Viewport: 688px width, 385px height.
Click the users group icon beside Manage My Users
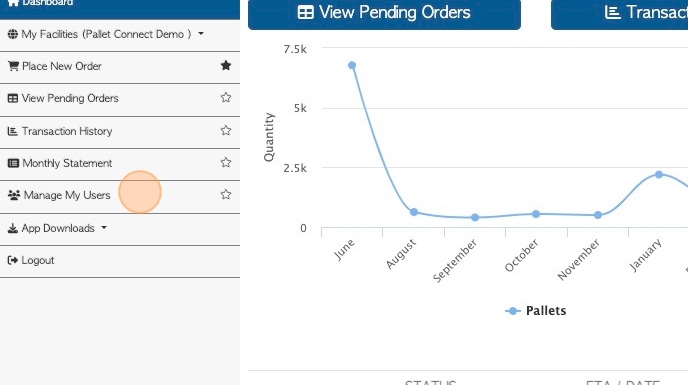14,195
